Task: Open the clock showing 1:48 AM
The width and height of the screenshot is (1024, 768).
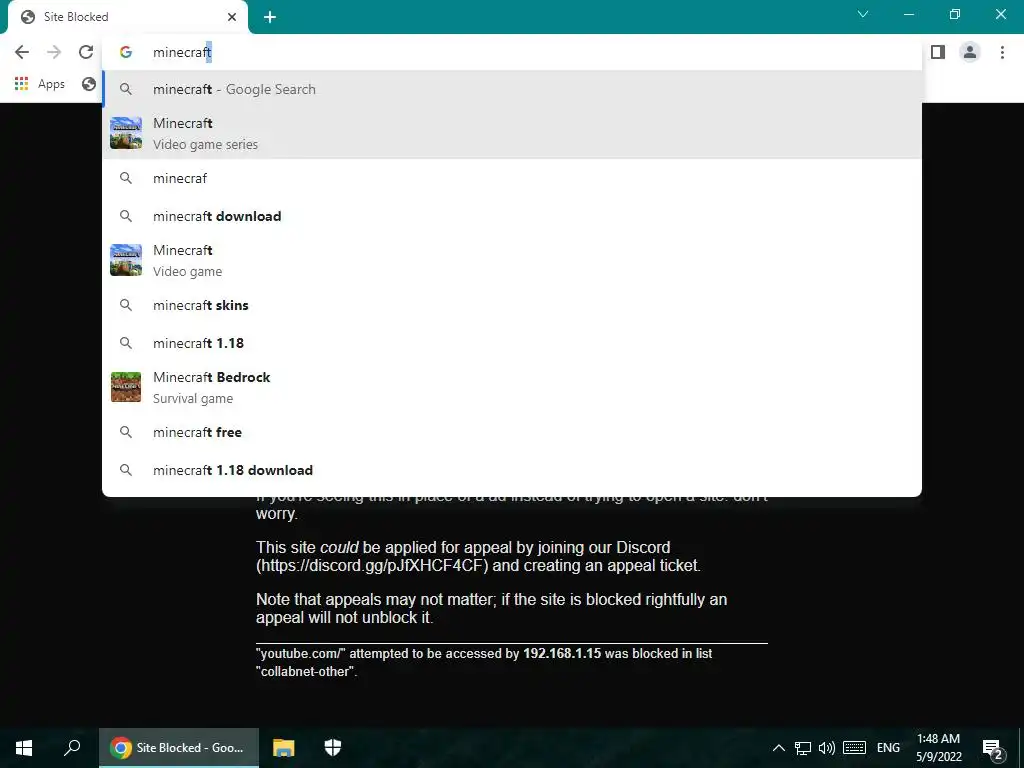Action: 938,748
